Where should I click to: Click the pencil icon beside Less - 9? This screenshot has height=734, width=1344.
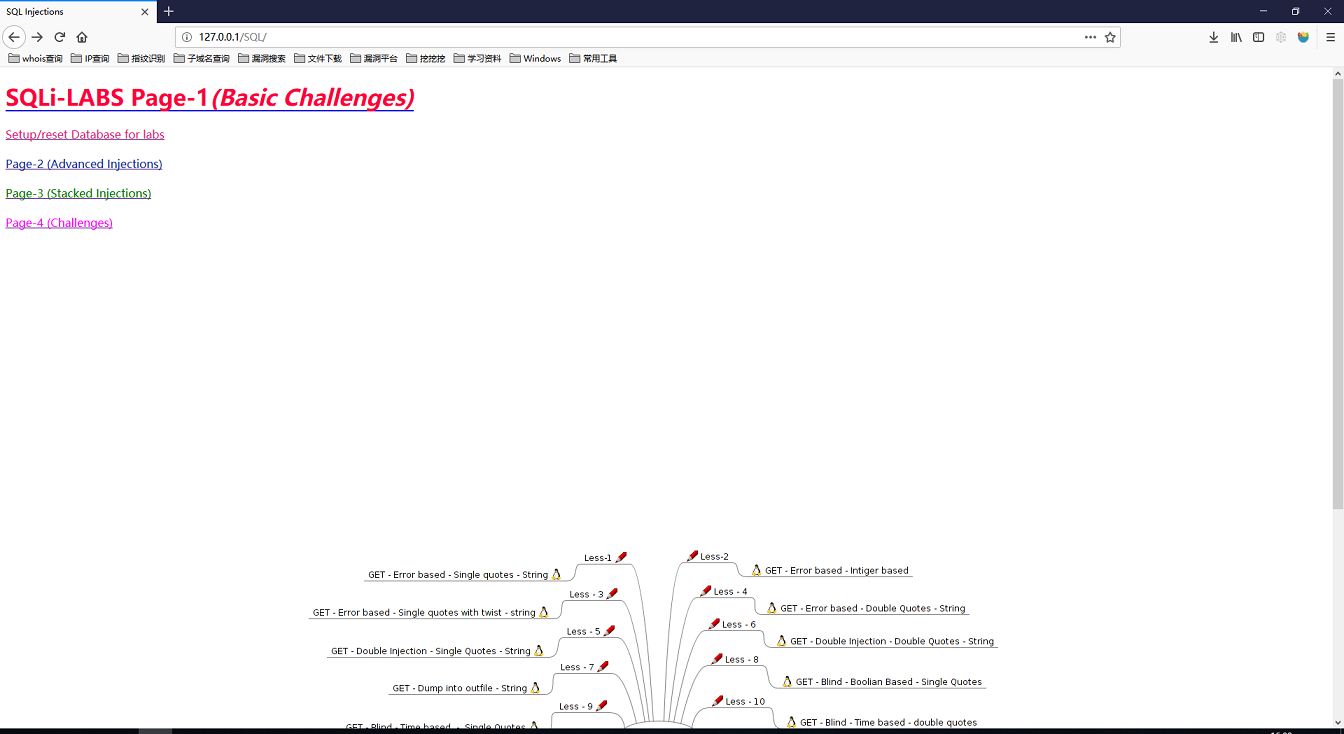601,705
